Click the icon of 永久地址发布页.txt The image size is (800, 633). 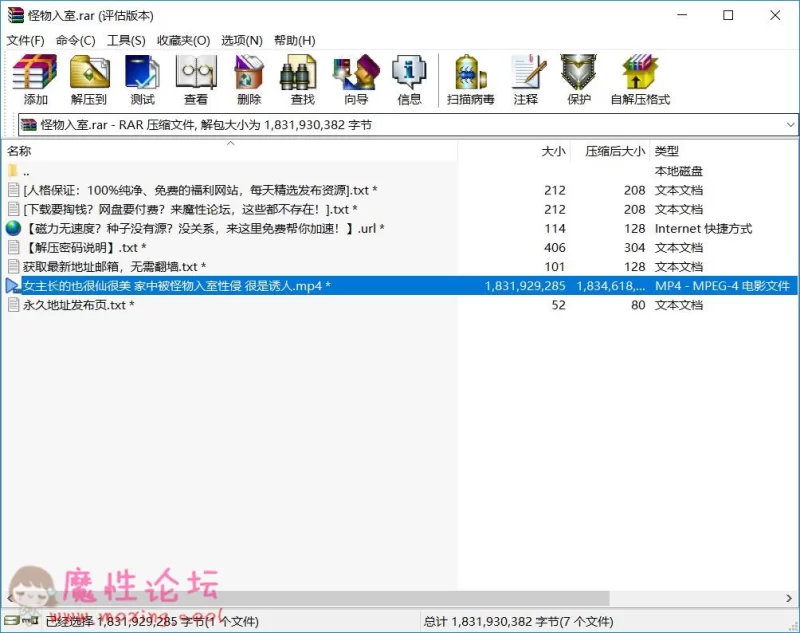tap(14, 305)
